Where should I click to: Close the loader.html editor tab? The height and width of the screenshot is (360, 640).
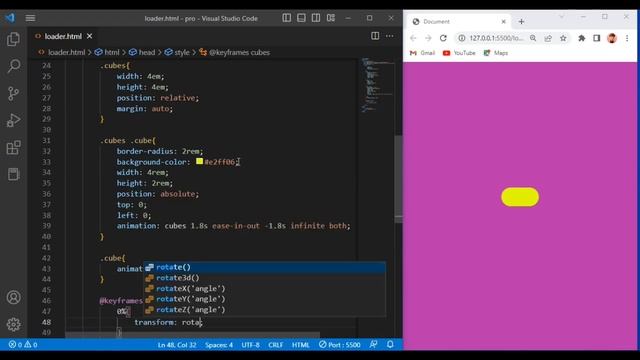click(89, 36)
